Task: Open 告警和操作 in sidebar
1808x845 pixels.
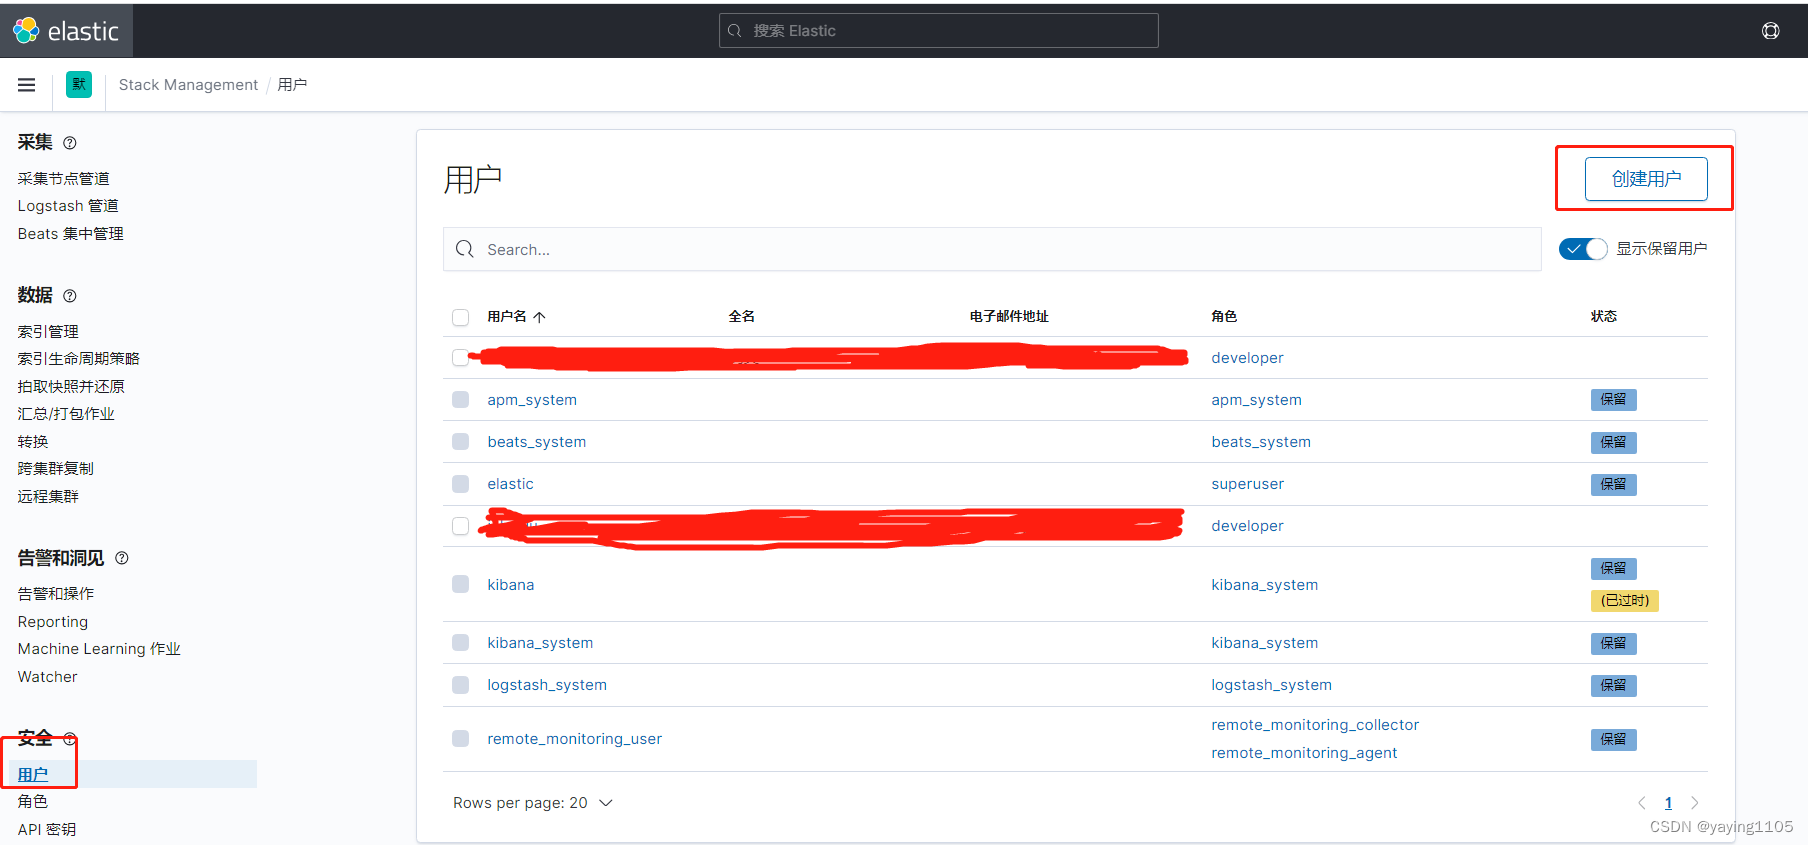Action: click(x=56, y=594)
